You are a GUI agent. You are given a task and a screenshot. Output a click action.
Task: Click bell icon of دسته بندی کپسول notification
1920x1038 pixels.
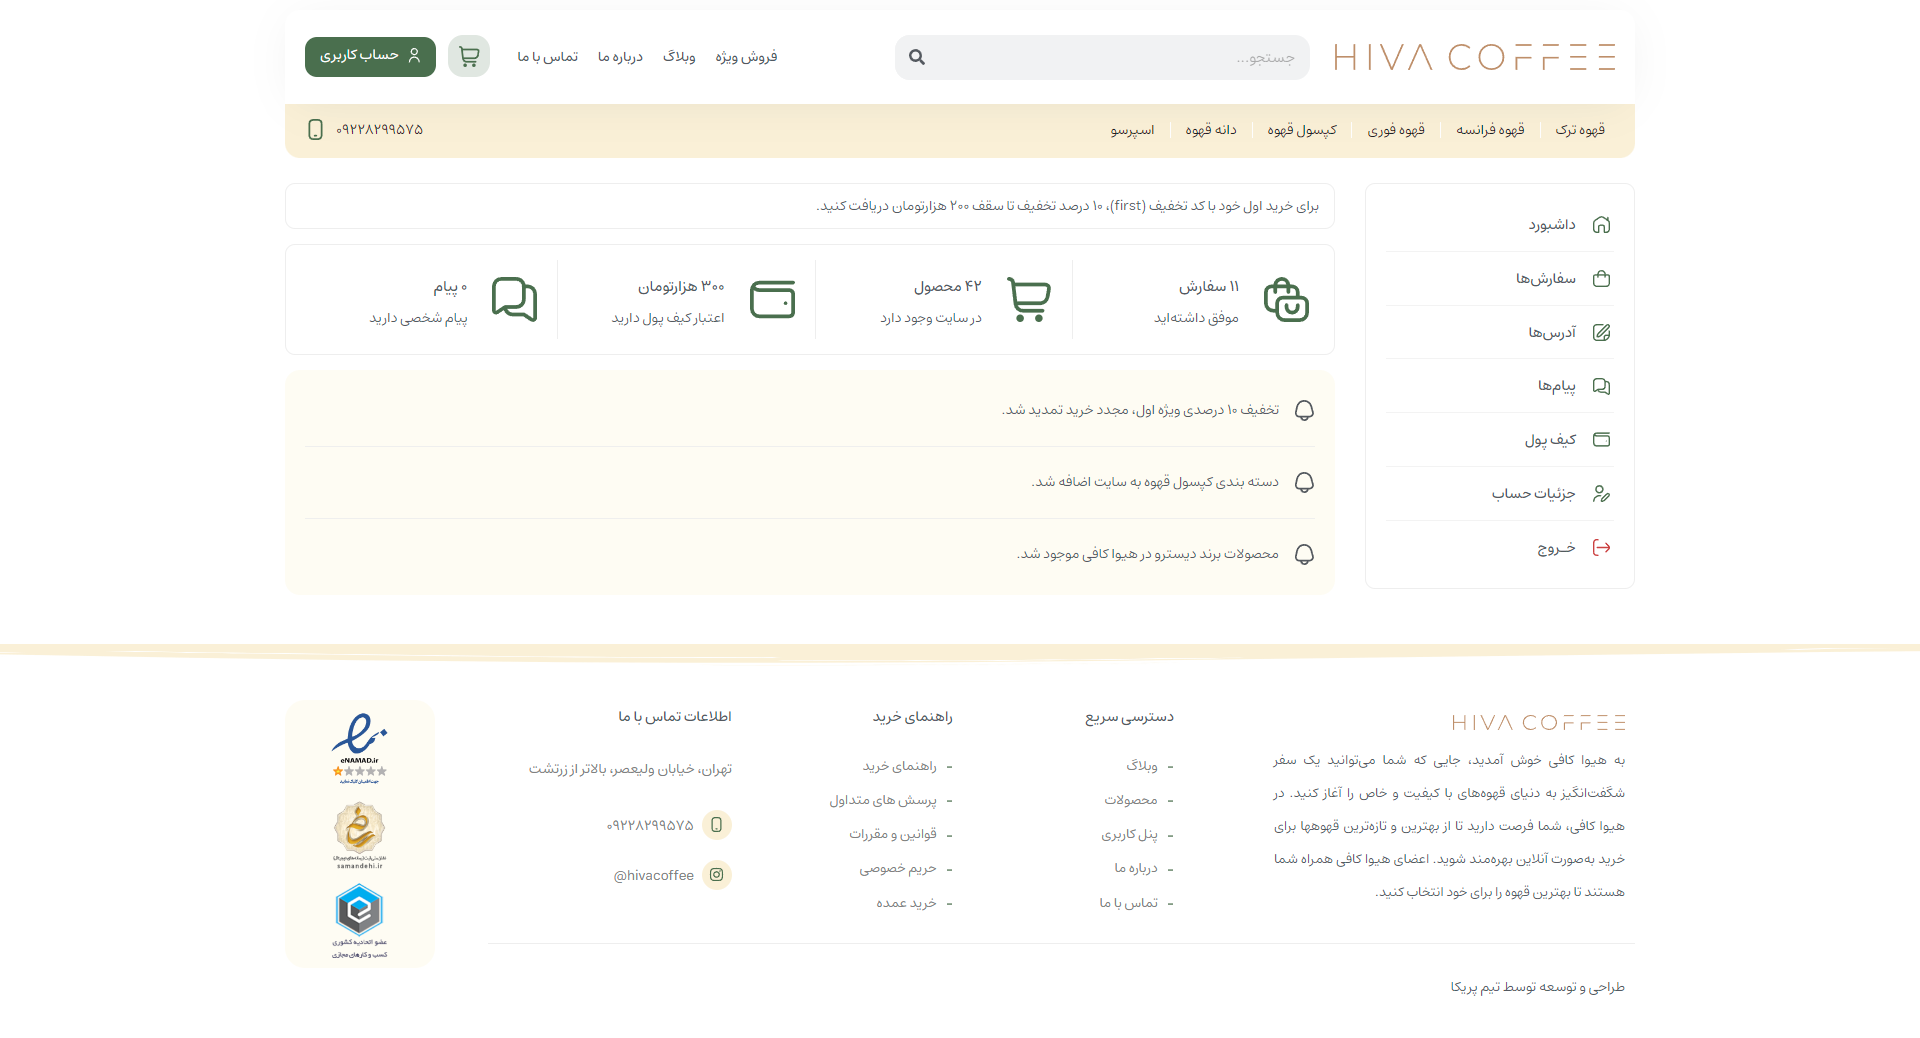tap(1304, 483)
